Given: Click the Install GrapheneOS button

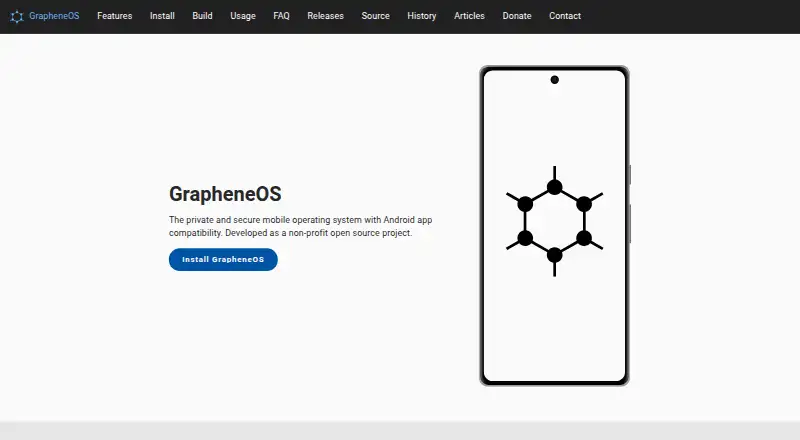Looking at the screenshot, I should click(223, 259).
